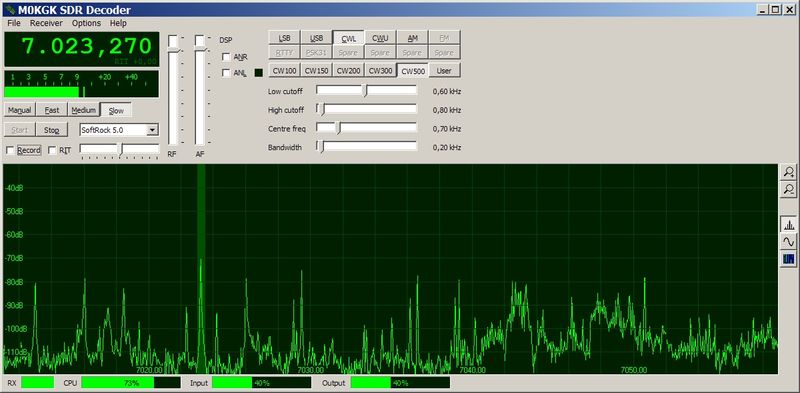Click the High cutoff slider handle
This screenshot has width=800, height=393.
click(321, 109)
